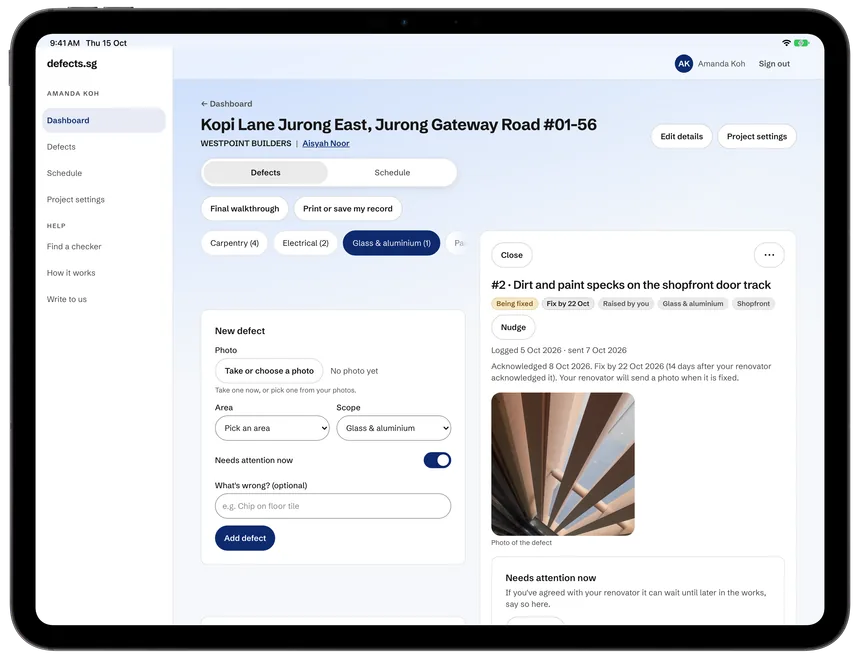This screenshot has width=860, height=659.
Task: Open Write to us in sidebar
Action: (67, 299)
